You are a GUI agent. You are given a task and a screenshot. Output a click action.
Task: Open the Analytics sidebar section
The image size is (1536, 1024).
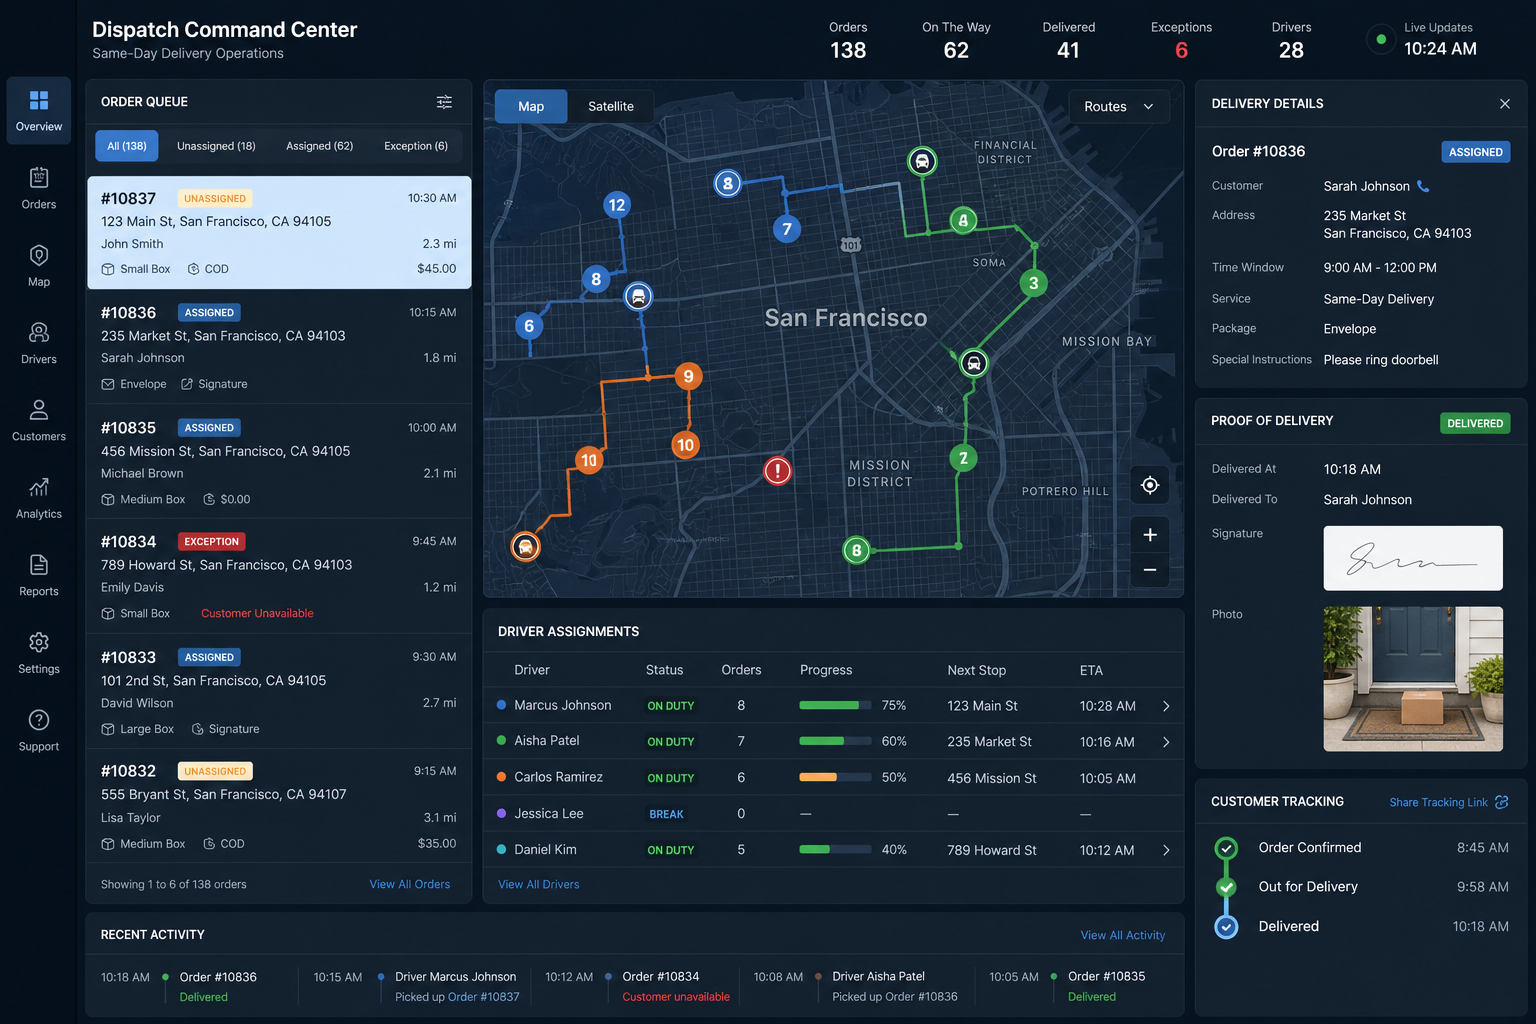pyautogui.click(x=39, y=498)
